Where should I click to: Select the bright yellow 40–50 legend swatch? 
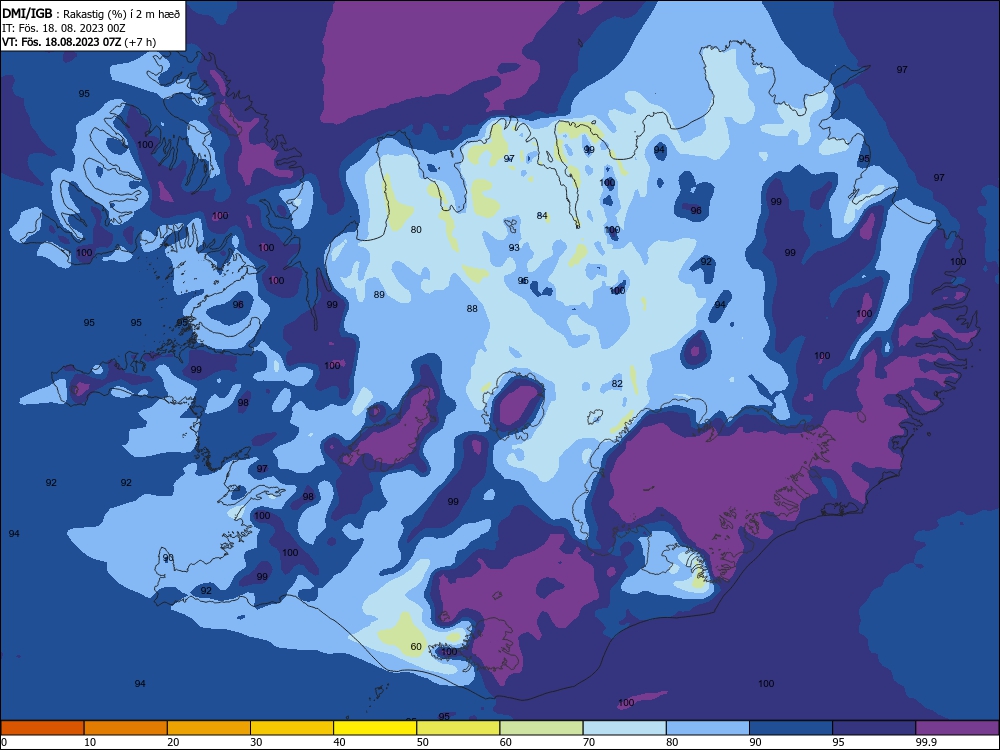375,728
